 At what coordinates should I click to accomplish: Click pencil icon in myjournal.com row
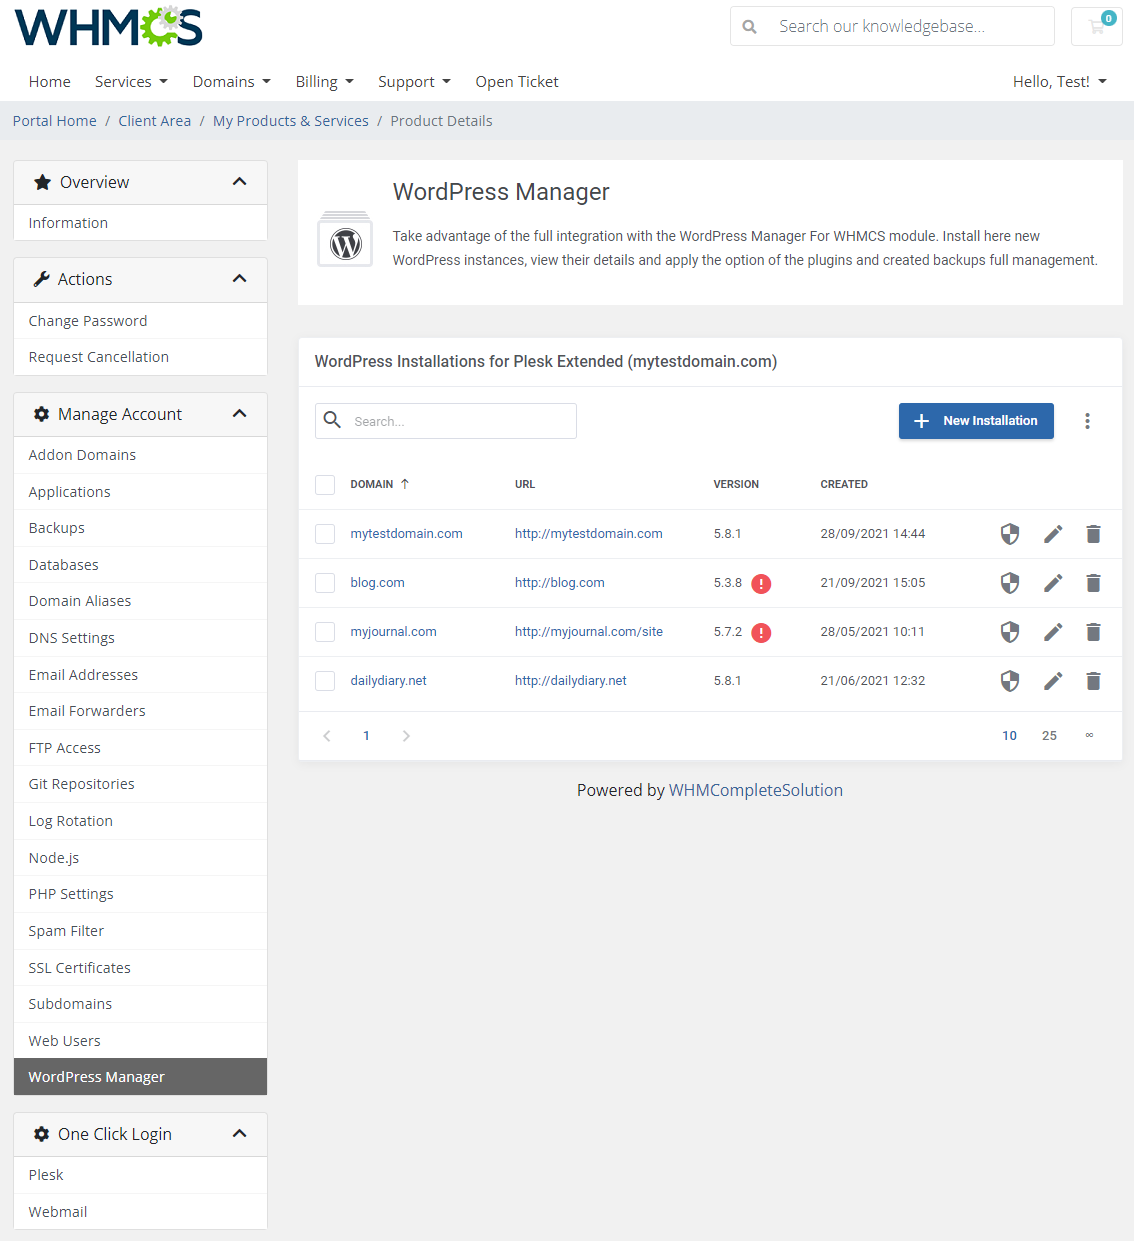1053,632
